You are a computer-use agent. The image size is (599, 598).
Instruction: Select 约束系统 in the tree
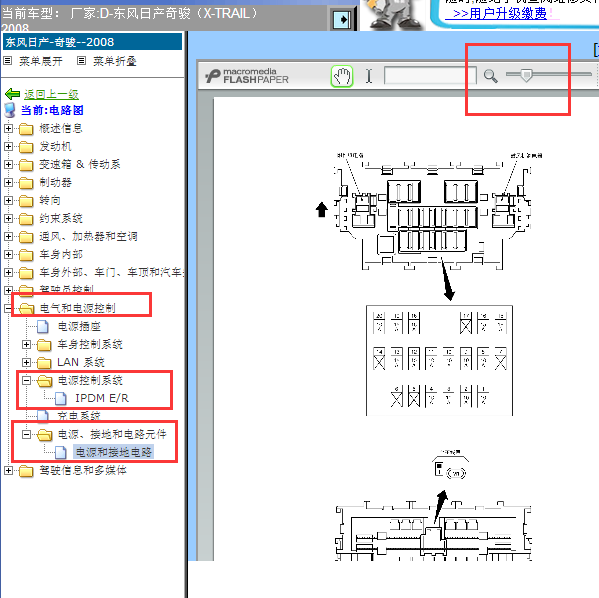point(61,218)
